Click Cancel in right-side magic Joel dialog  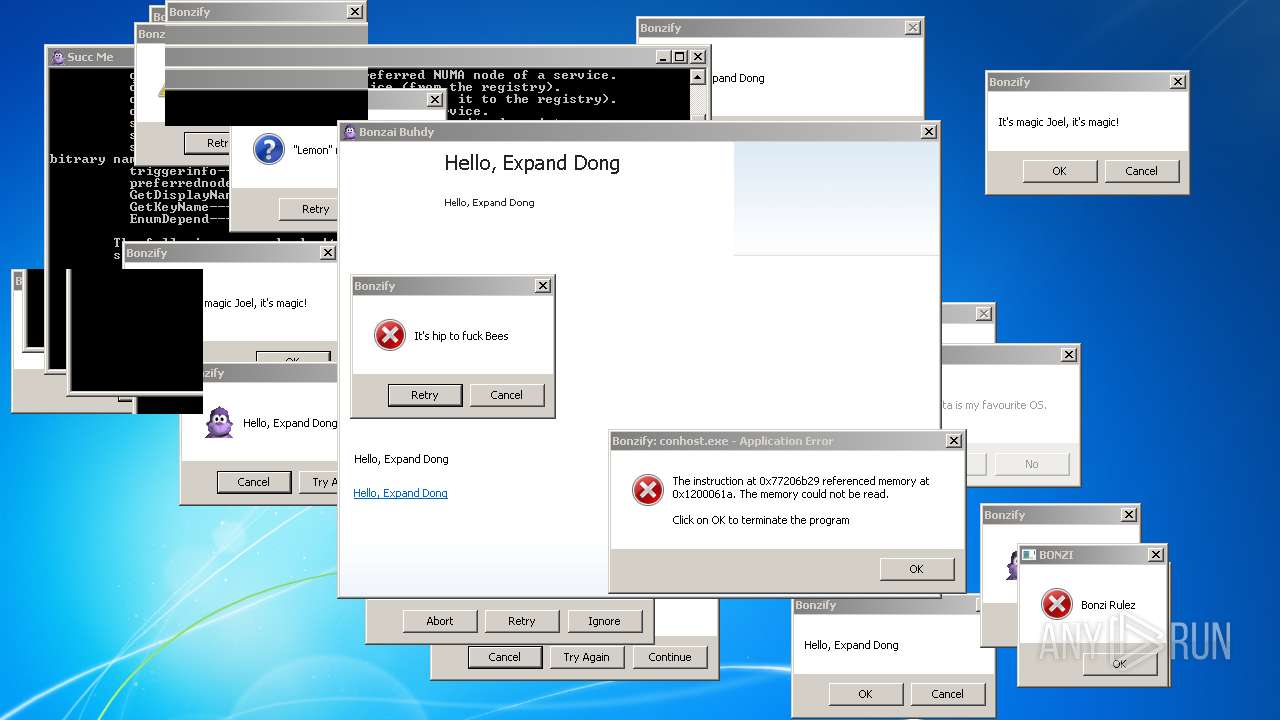[x=1141, y=171]
